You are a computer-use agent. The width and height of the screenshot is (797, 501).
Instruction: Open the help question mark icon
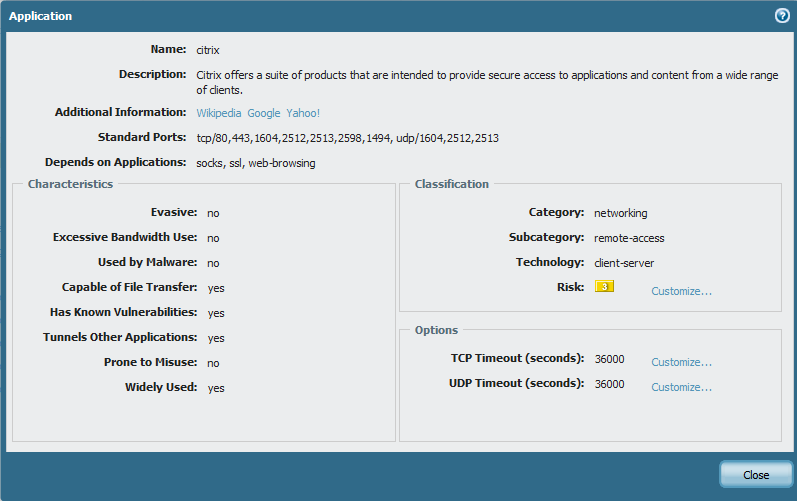pos(782,16)
